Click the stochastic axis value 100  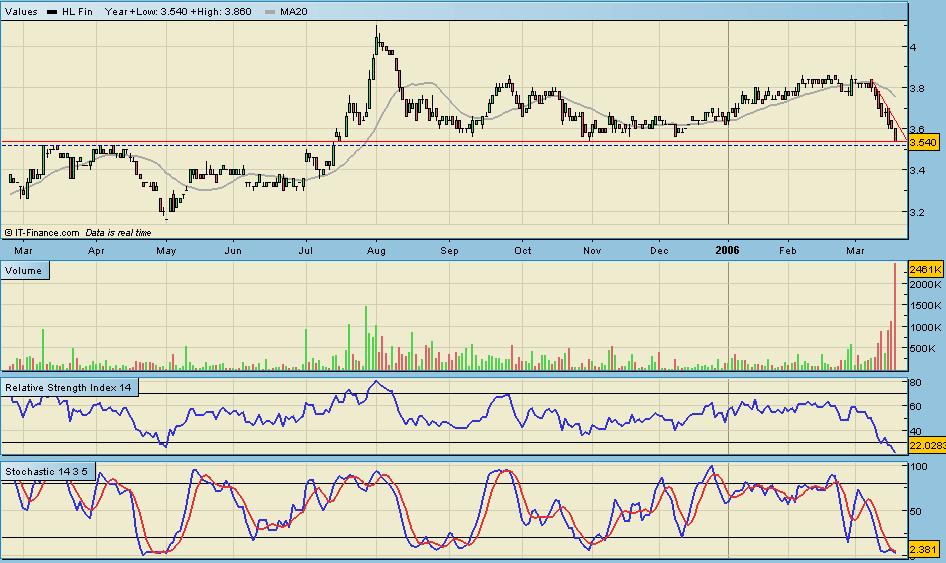919,466
